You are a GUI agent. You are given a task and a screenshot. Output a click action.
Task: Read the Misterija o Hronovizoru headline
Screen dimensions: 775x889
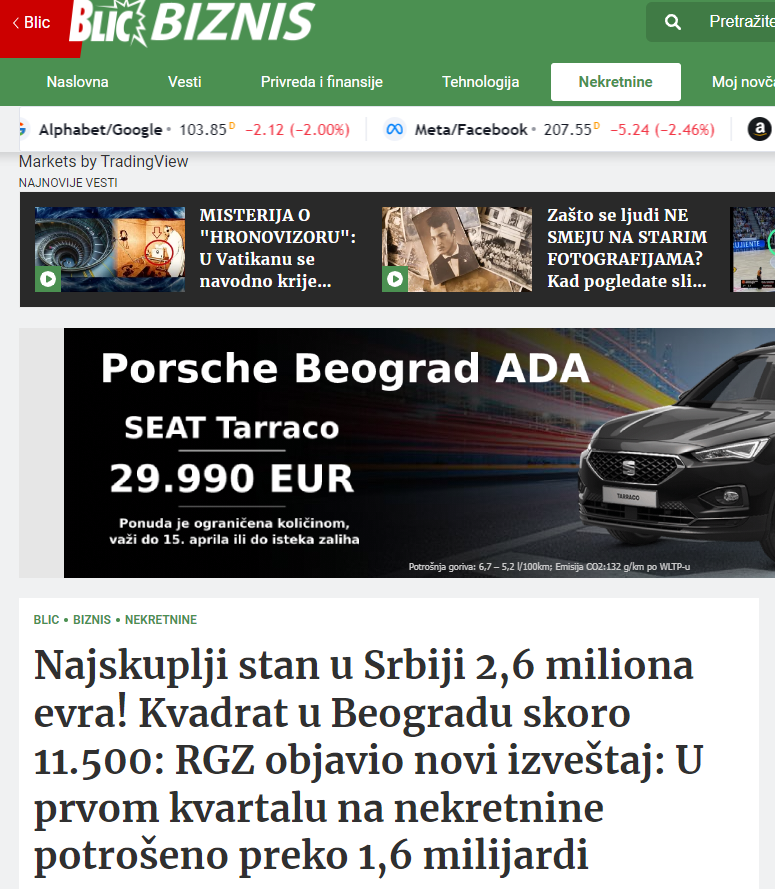tap(278, 248)
